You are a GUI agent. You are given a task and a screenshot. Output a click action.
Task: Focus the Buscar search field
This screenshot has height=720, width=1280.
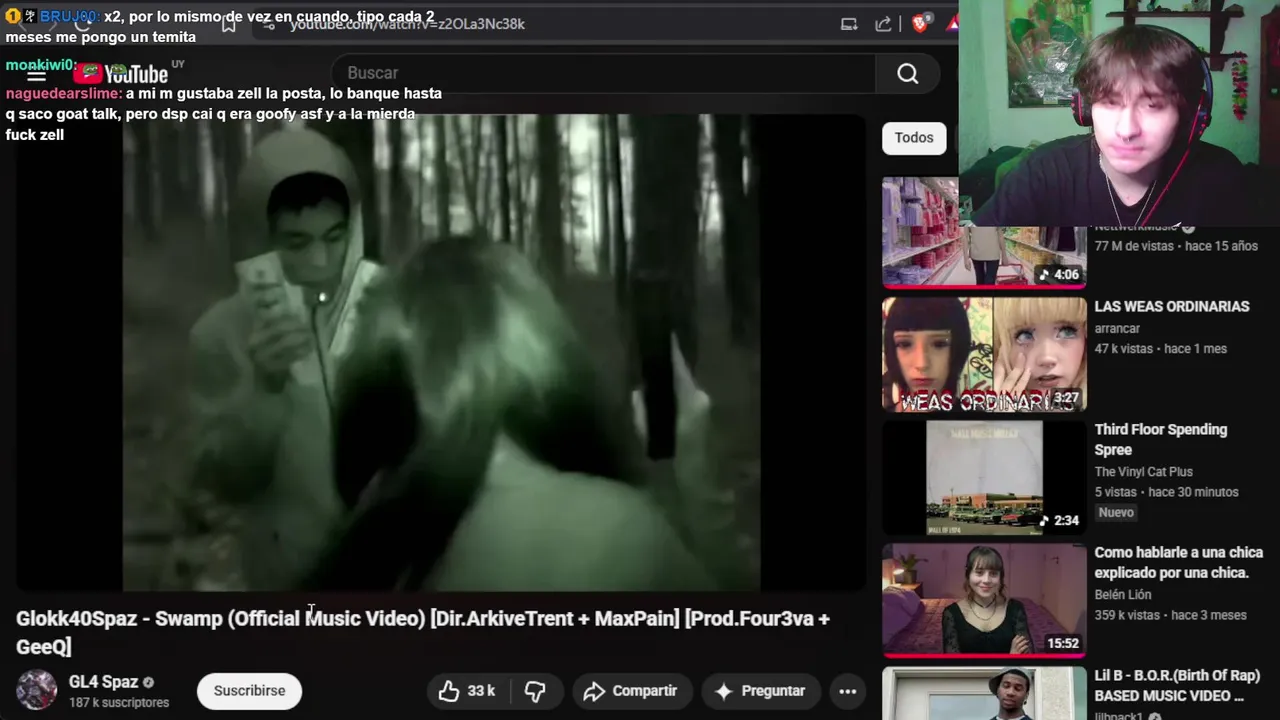[604, 73]
